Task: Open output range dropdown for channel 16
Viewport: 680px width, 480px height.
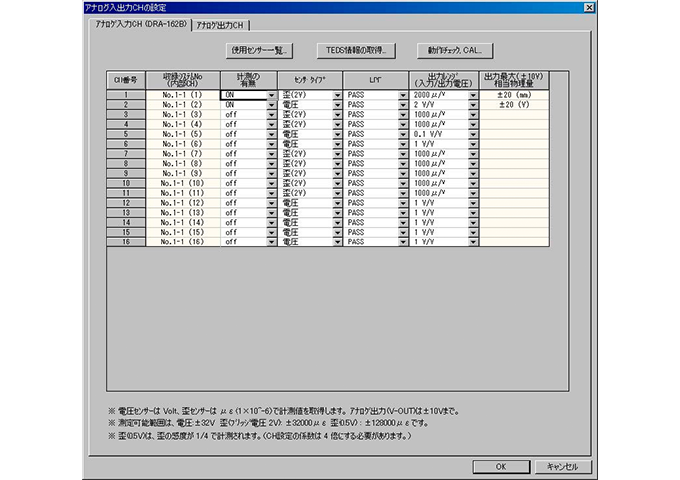Action: click(x=473, y=242)
